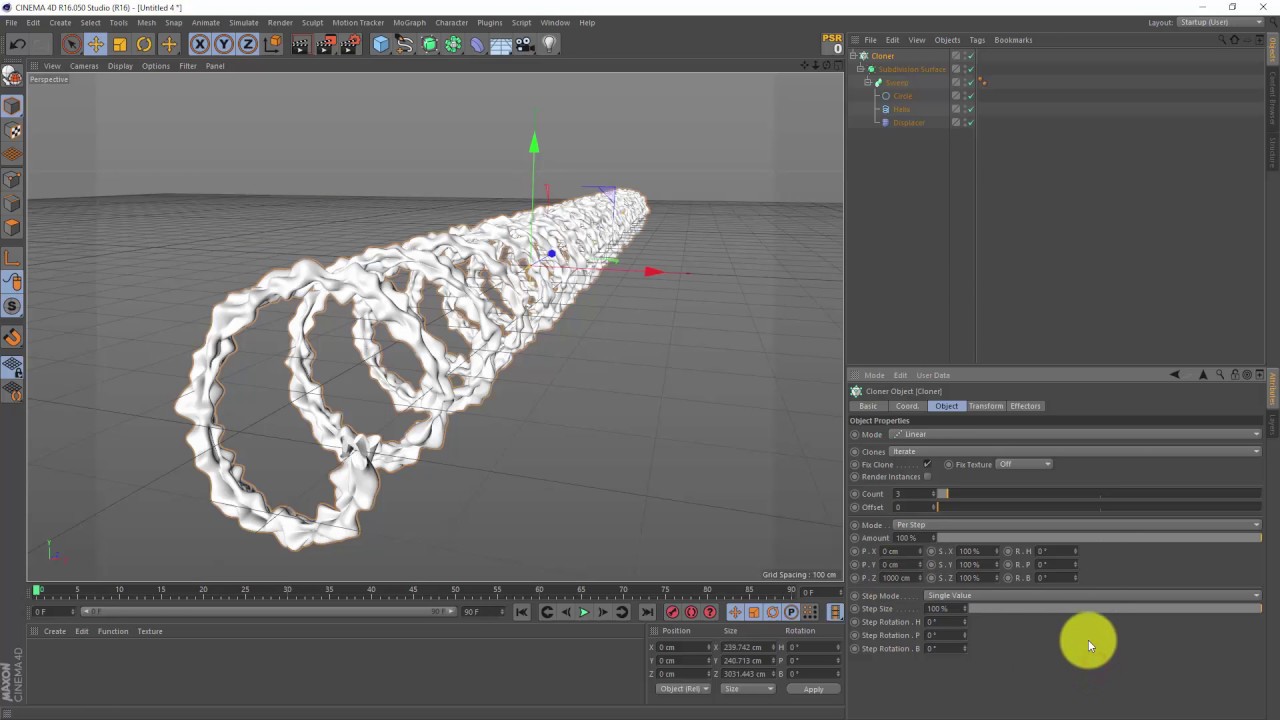1280x720 pixels.
Task: Switch to the Transform tab
Action: pyautogui.click(x=985, y=406)
